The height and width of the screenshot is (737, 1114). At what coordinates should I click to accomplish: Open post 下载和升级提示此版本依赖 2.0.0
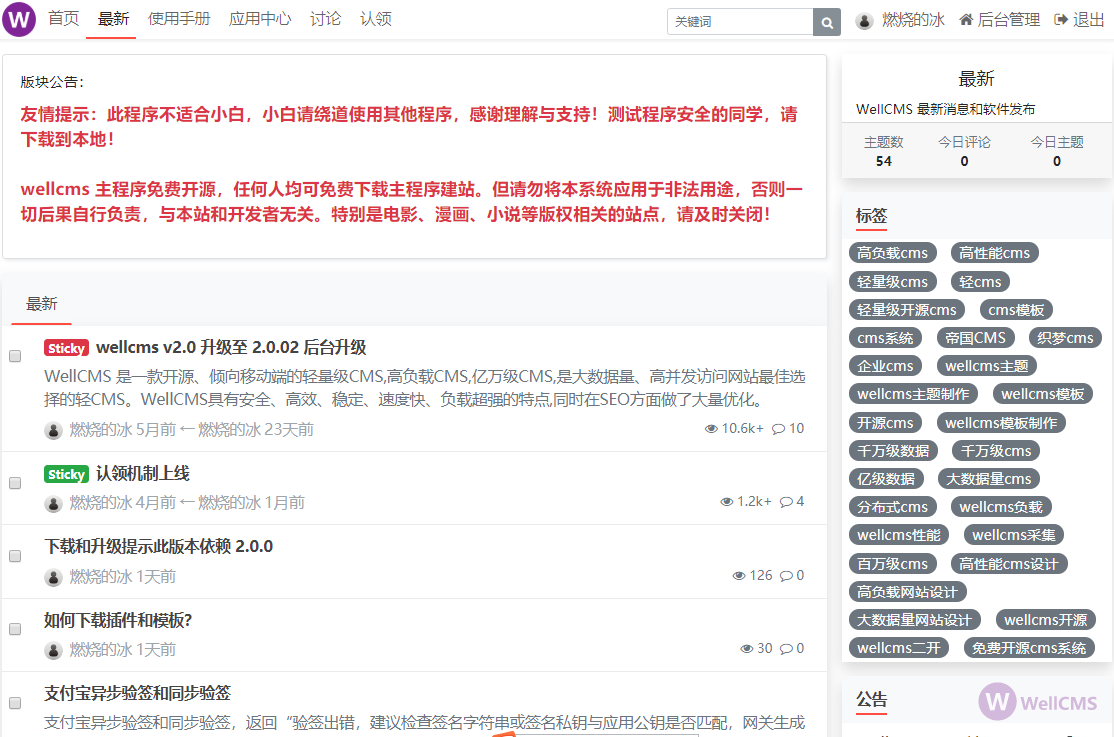pos(158,547)
